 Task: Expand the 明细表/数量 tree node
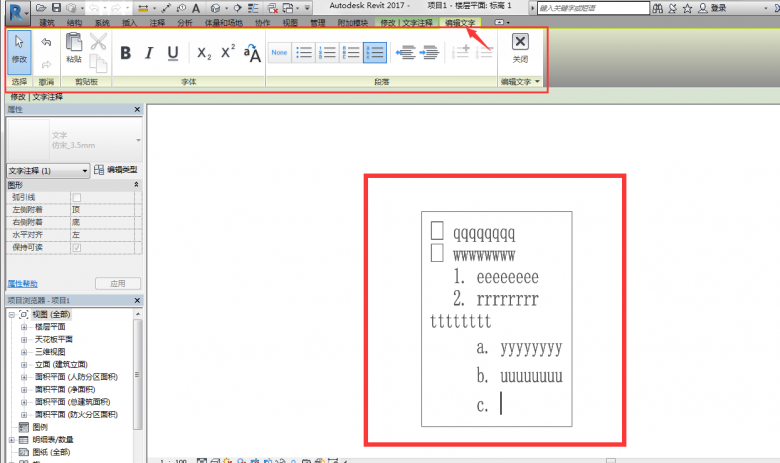12,439
